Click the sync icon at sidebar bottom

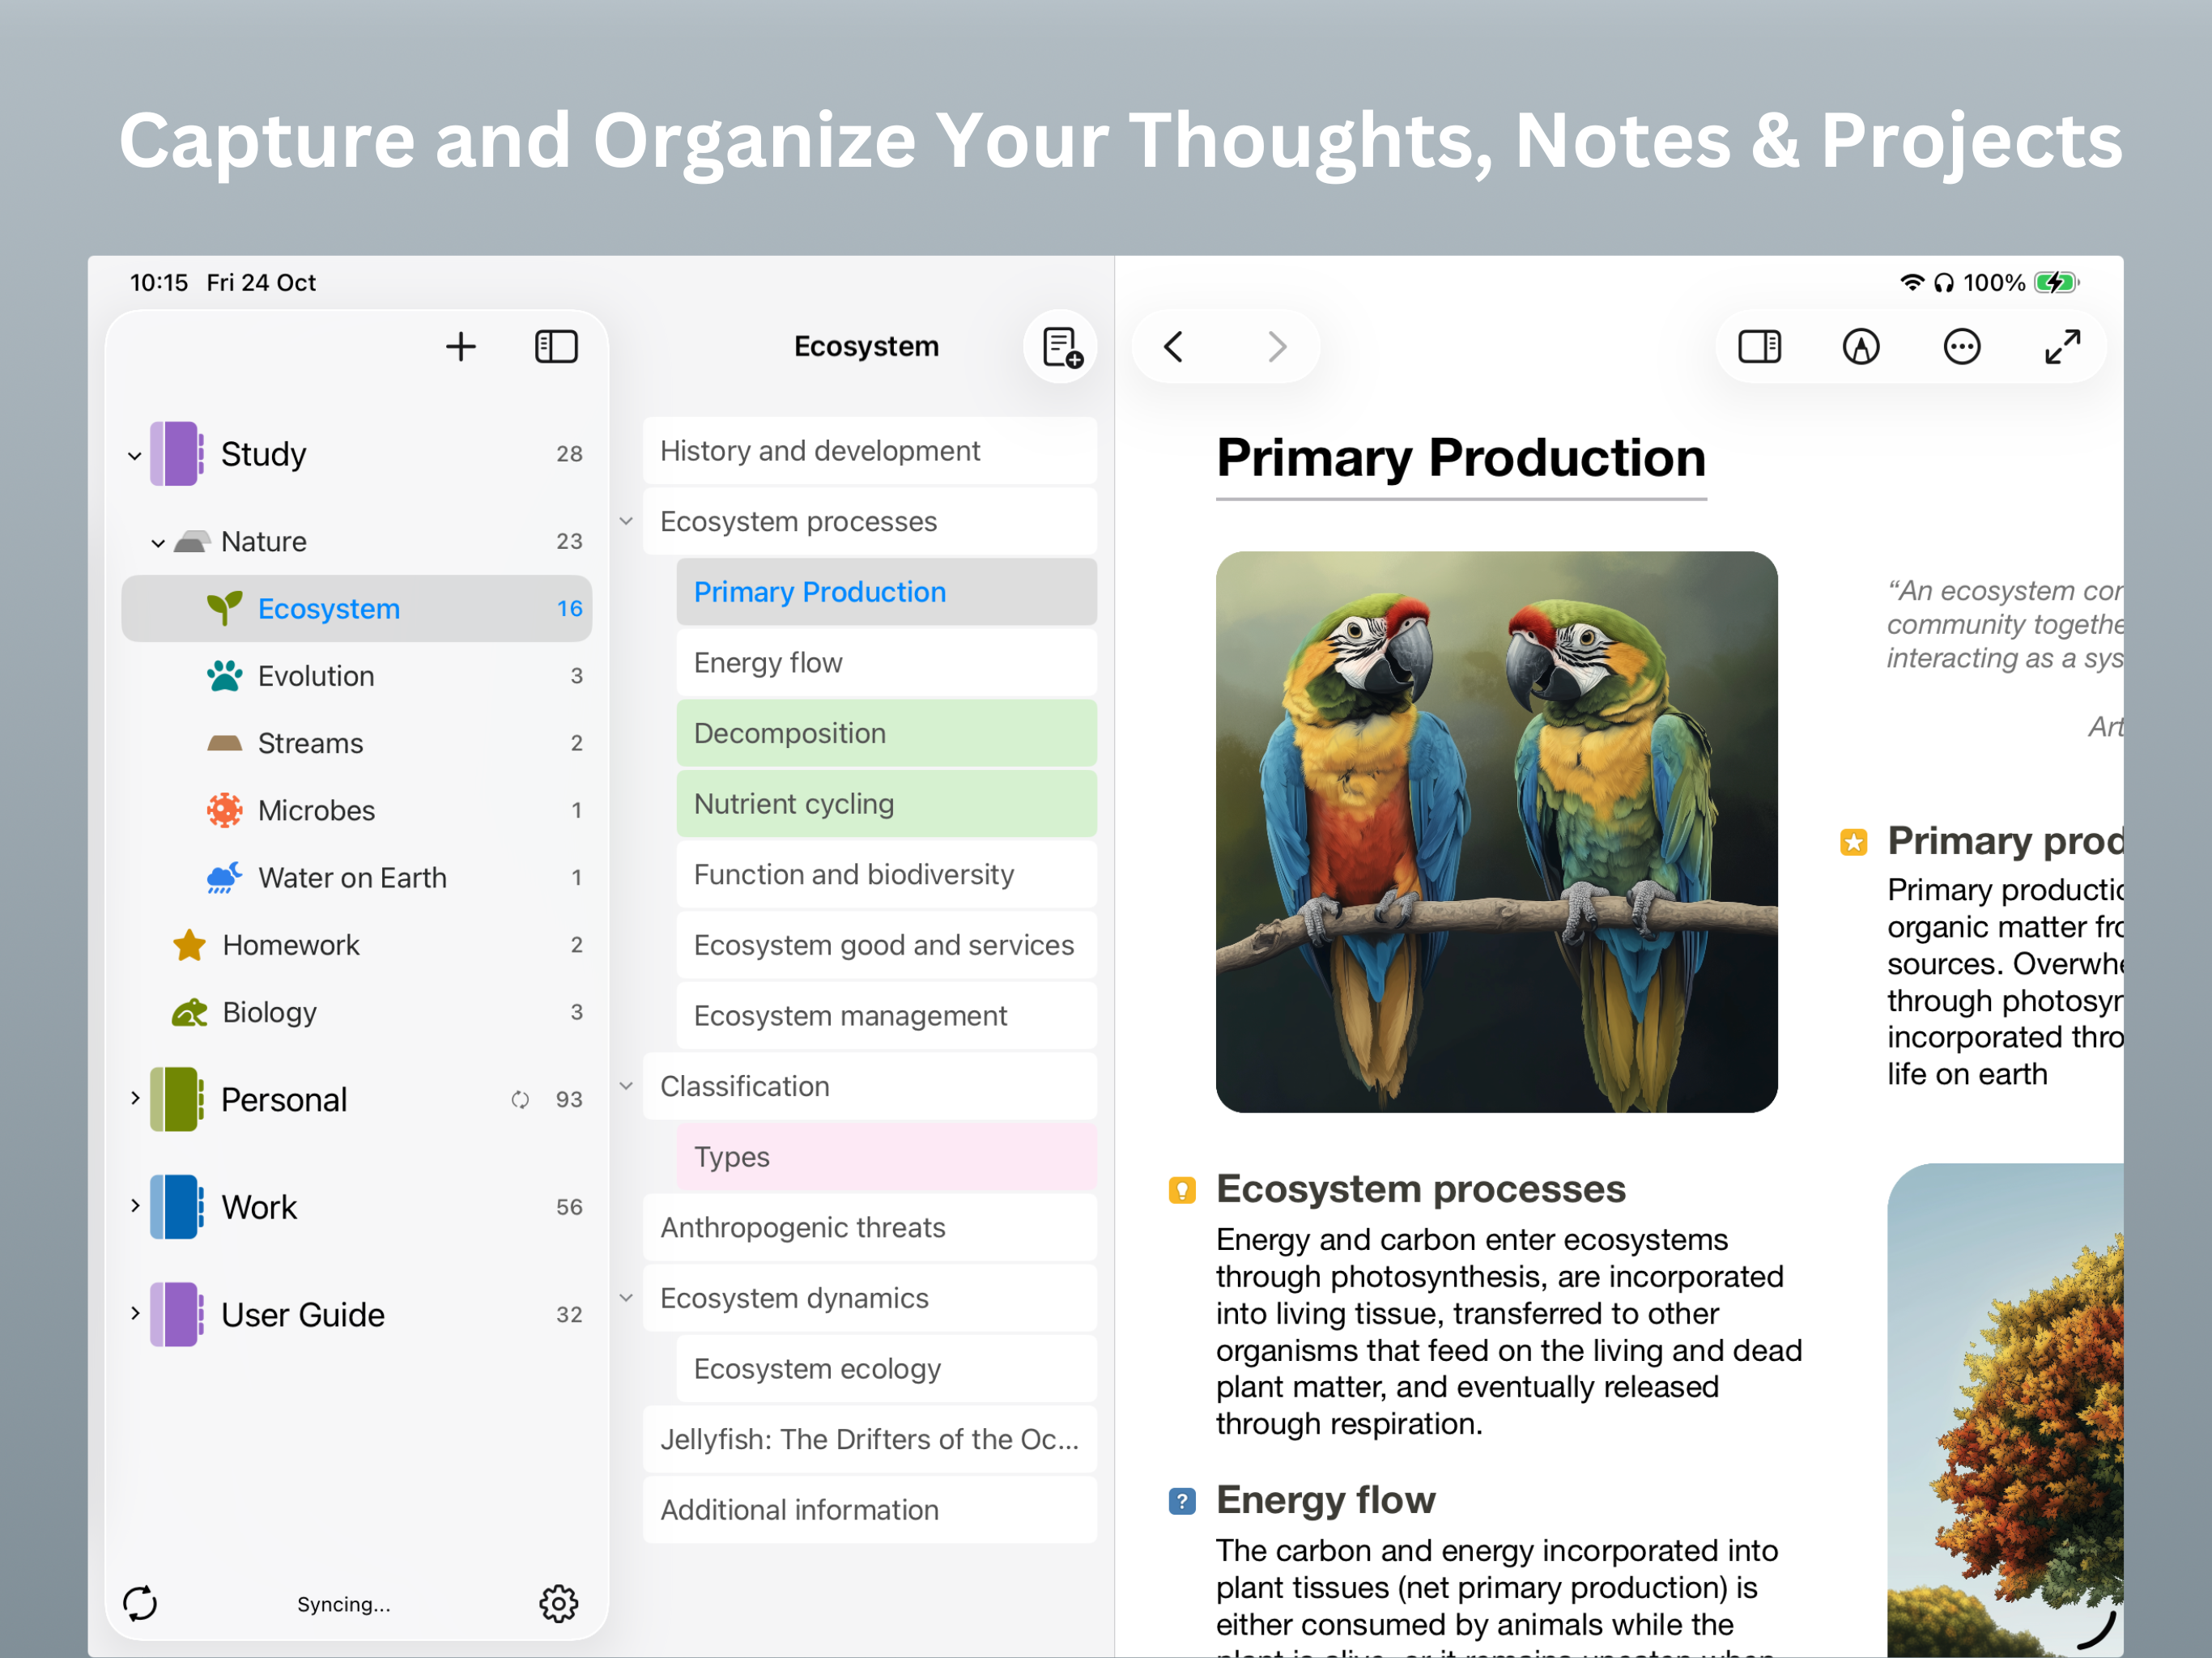(140, 1603)
